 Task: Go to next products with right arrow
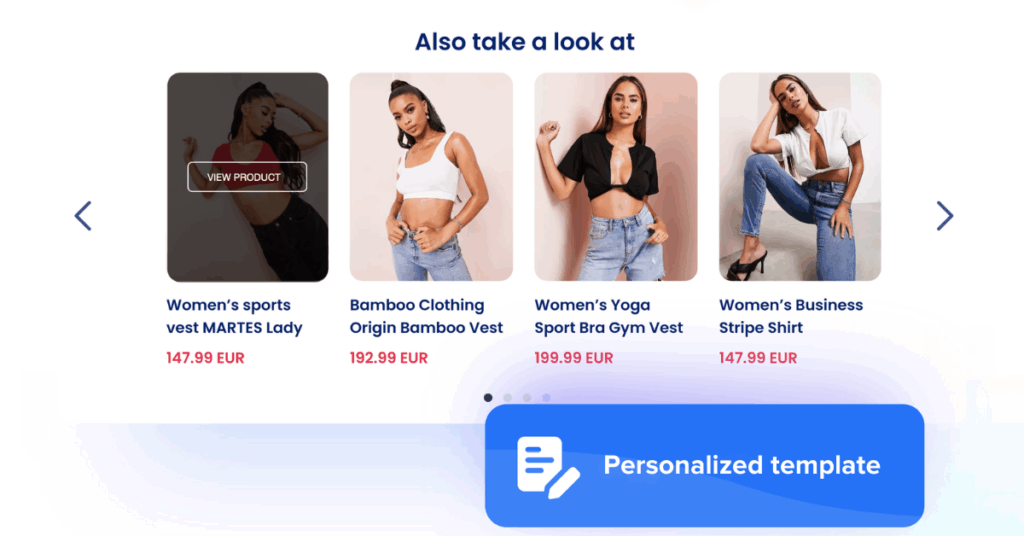coord(944,216)
